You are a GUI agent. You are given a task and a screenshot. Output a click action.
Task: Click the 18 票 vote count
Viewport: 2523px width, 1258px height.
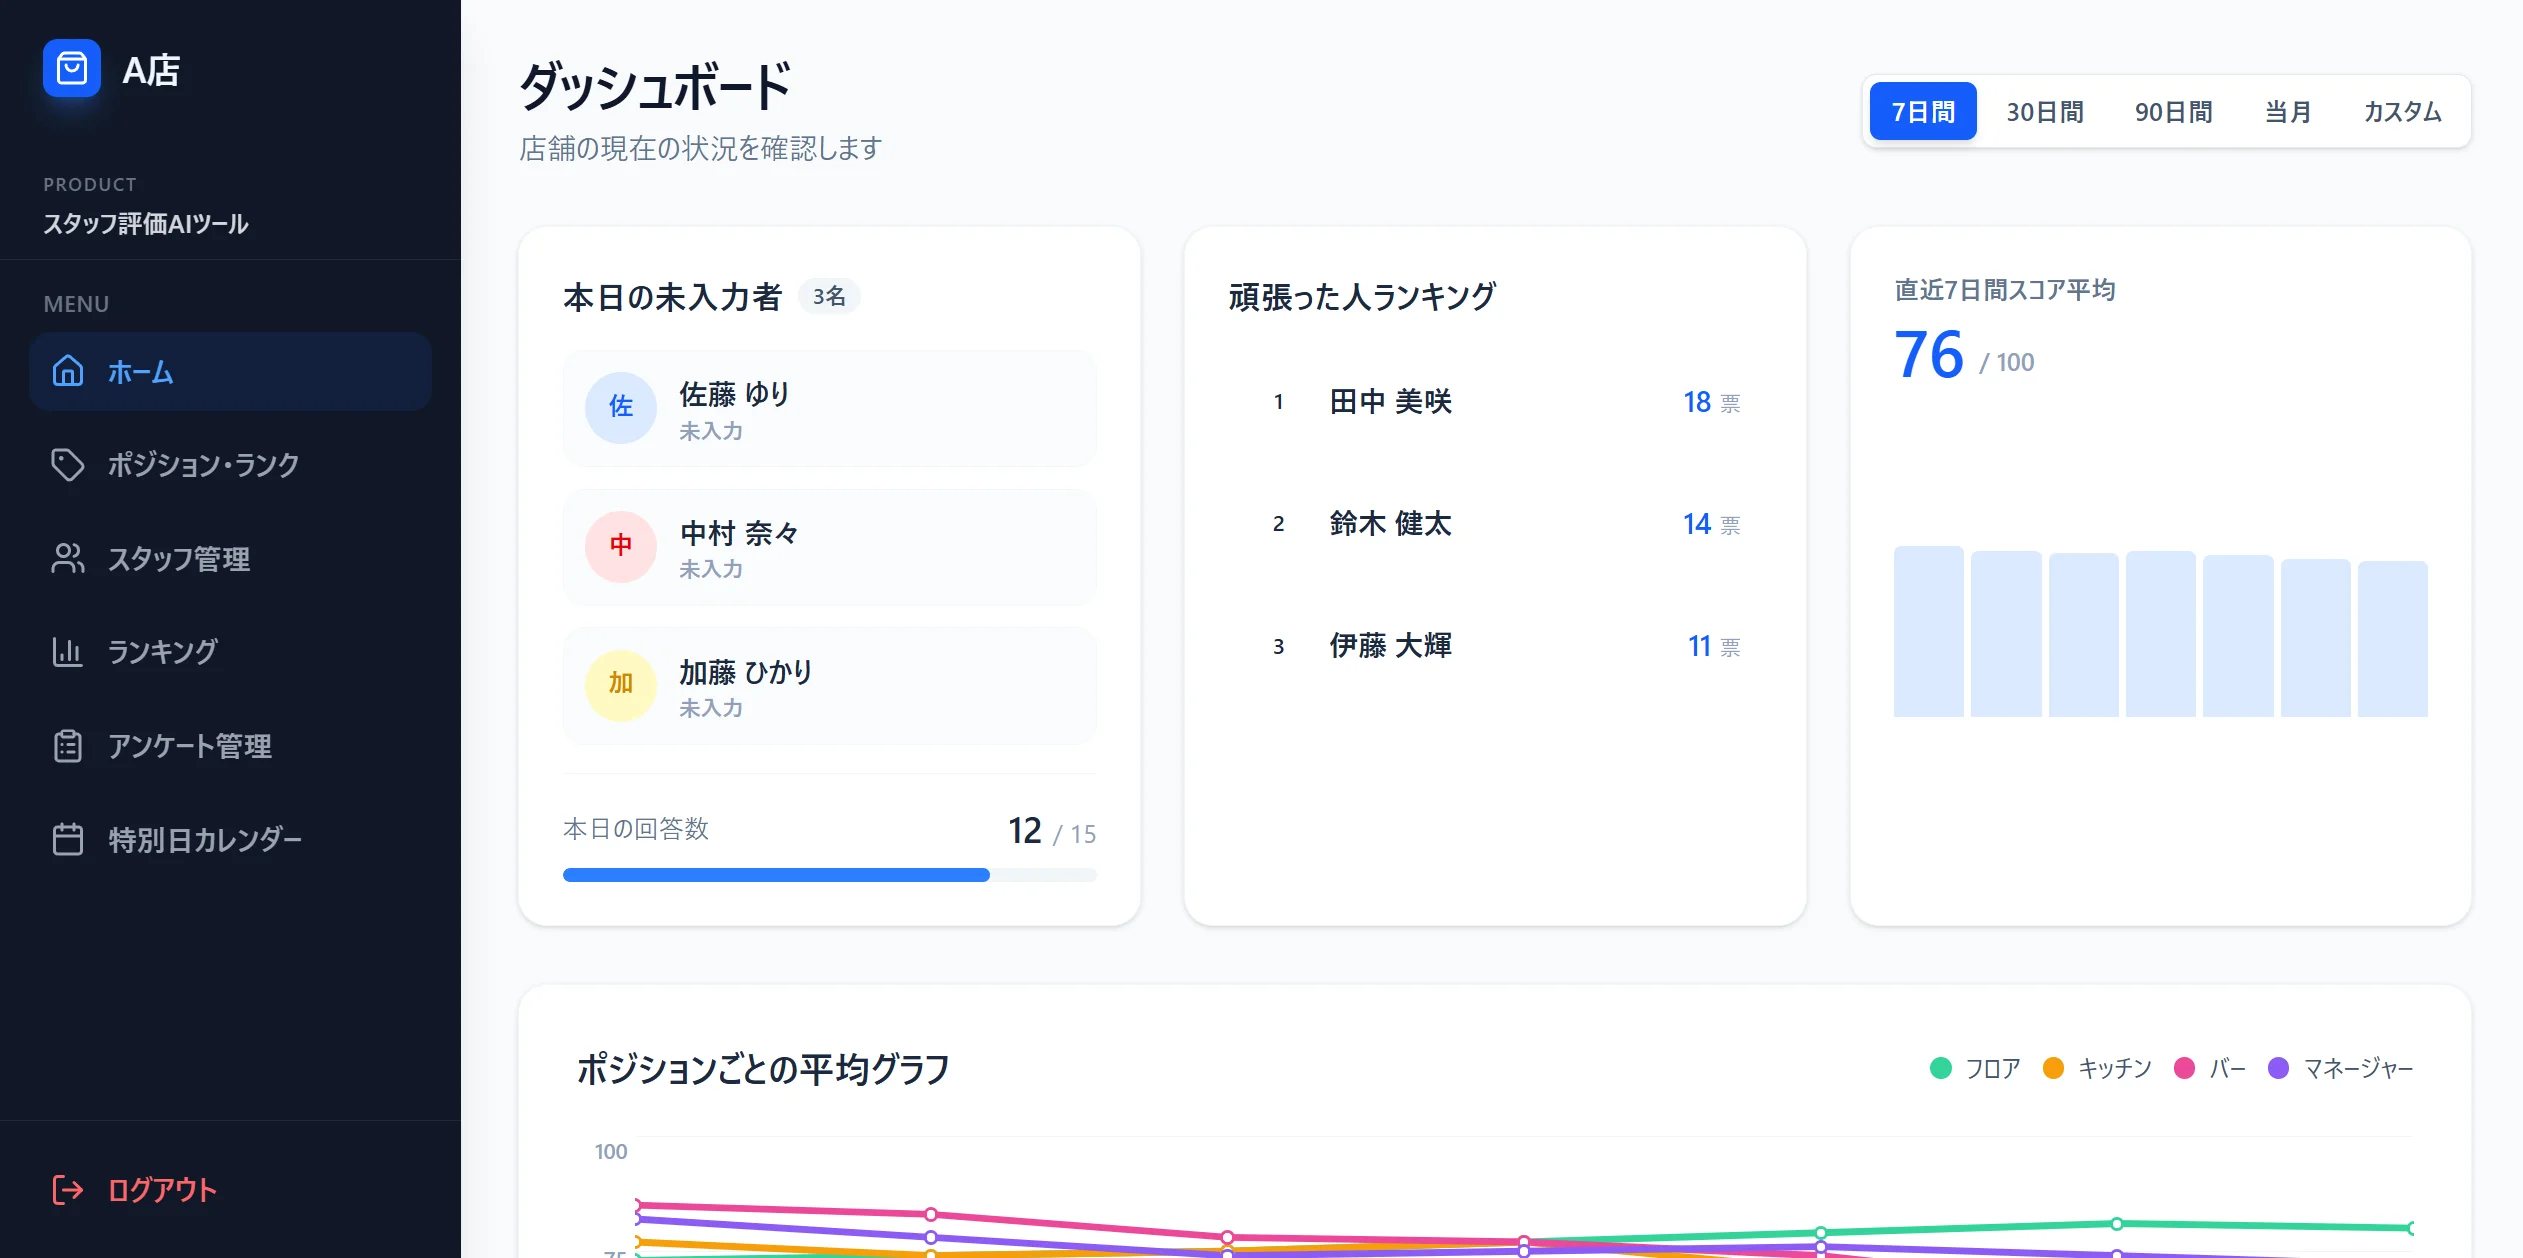tap(1712, 402)
